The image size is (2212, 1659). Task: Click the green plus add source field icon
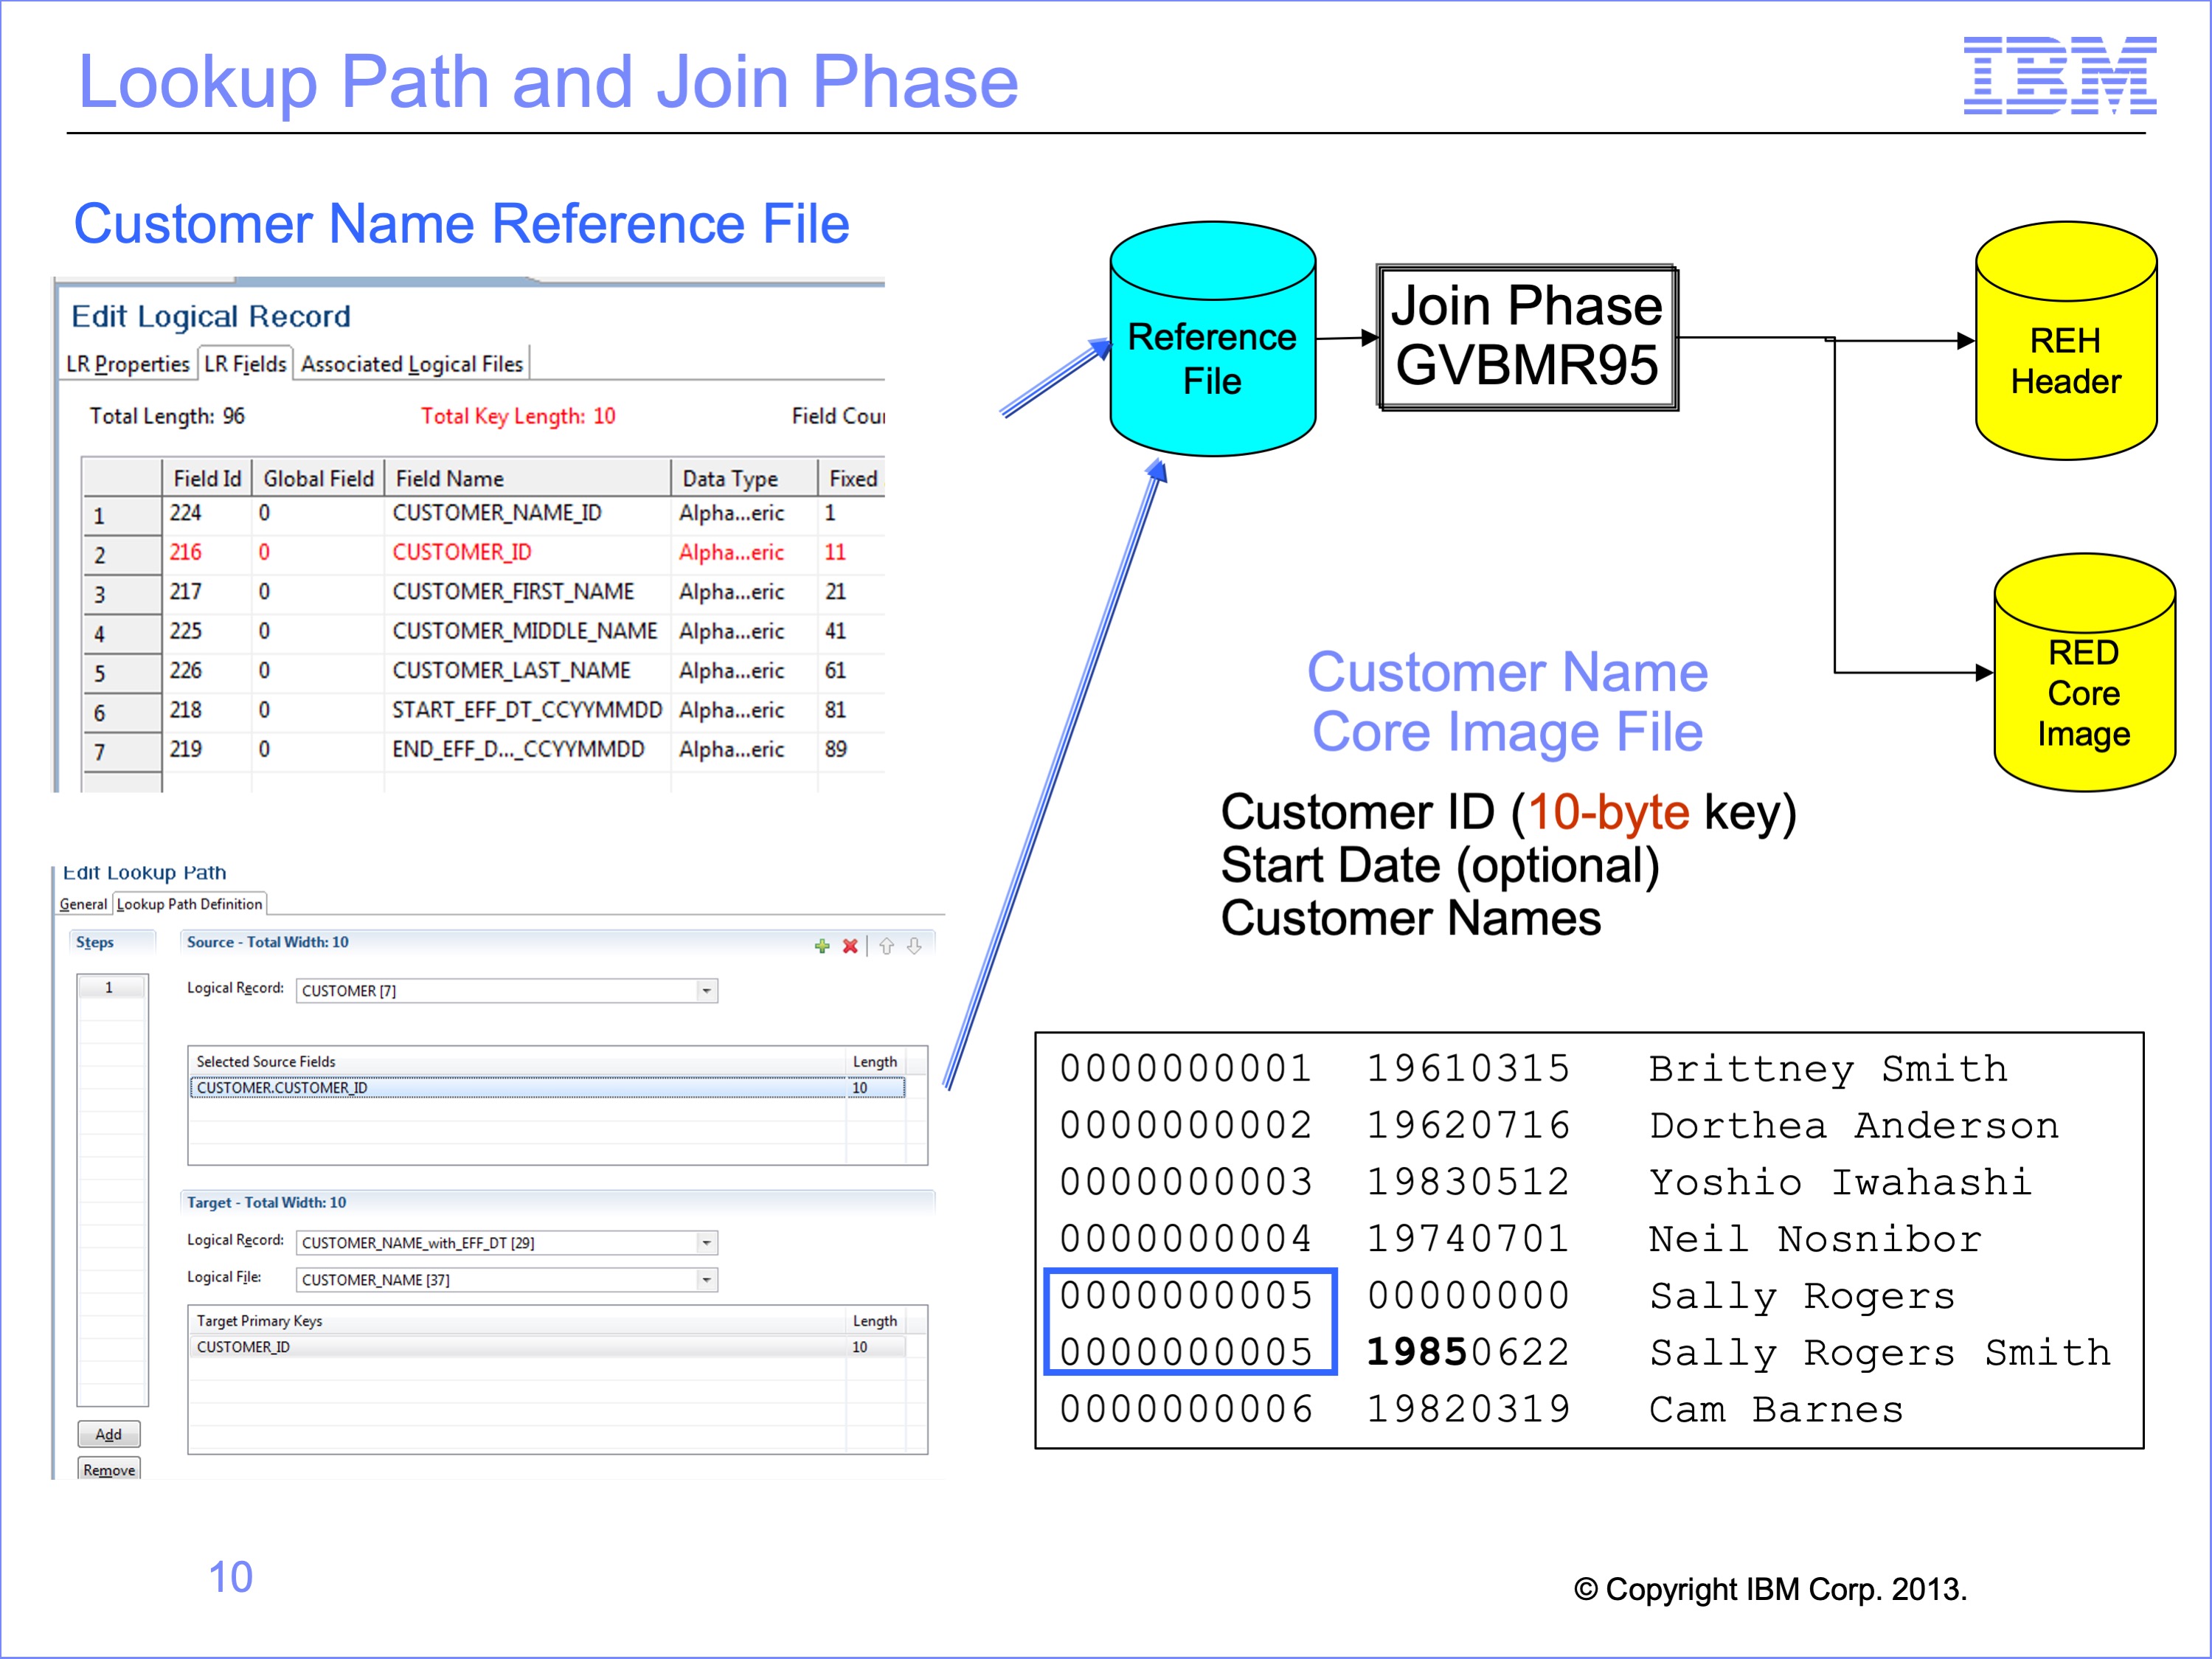click(822, 945)
